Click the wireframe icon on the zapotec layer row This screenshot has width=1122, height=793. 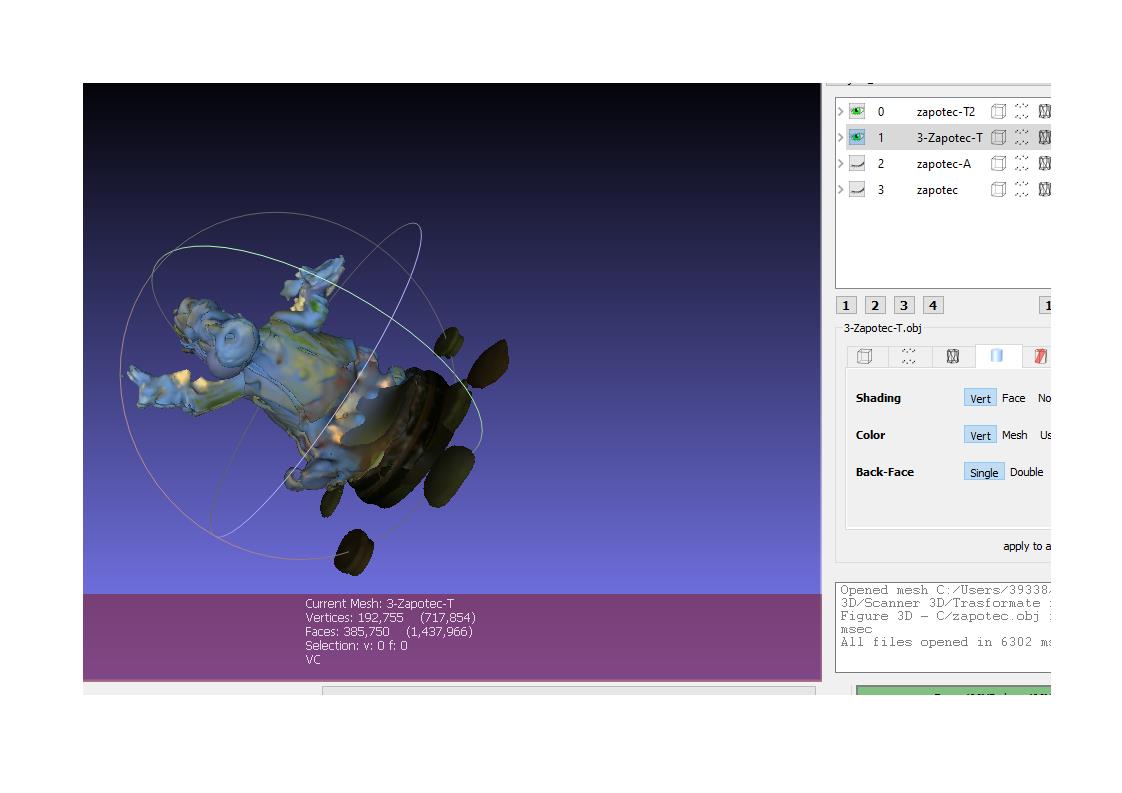pyautogui.click(x=1044, y=189)
